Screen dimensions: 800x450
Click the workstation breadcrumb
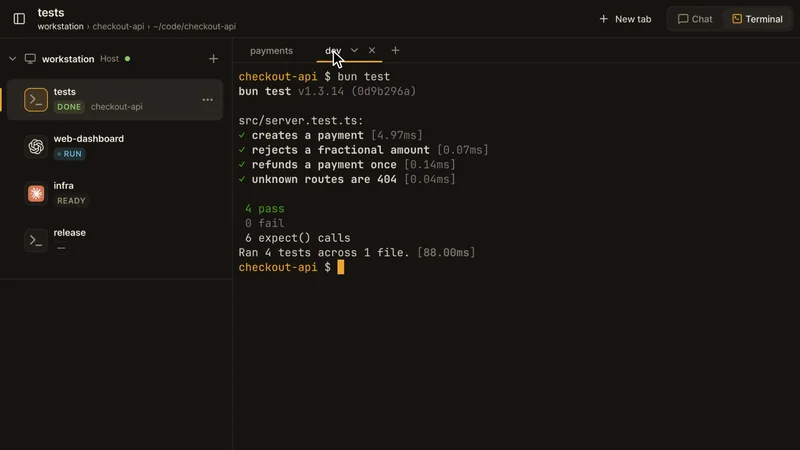coord(60,27)
